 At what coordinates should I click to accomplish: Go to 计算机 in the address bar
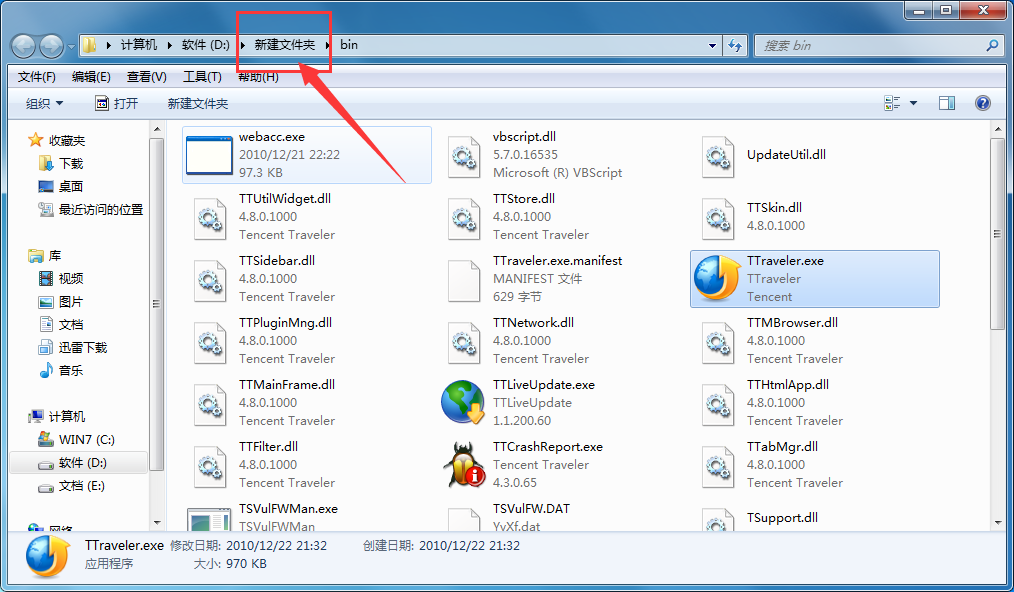[138, 45]
